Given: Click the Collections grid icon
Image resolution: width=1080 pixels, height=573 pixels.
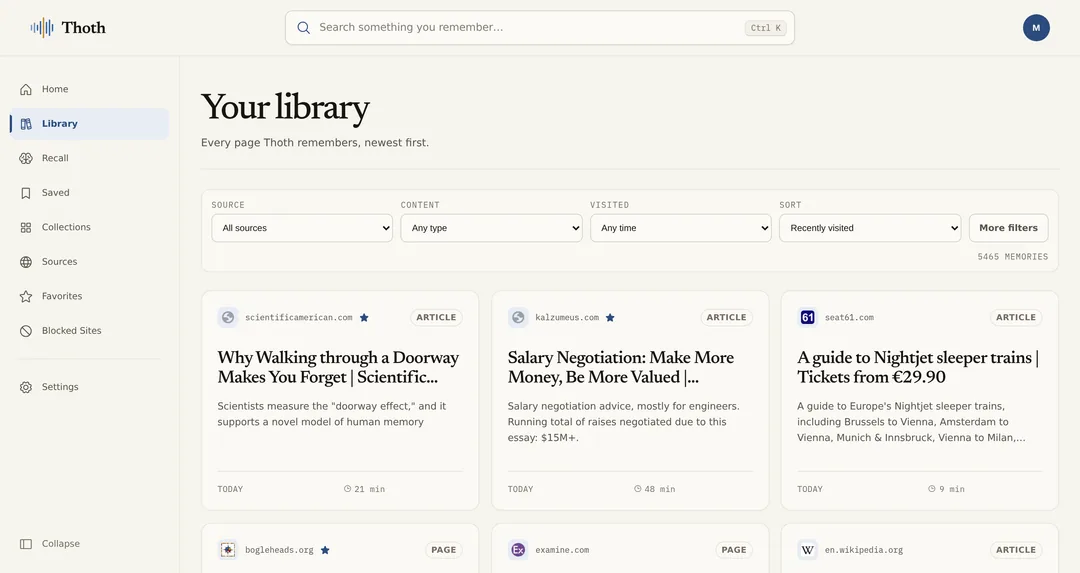Looking at the screenshot, I should click(x=26, y=227).
